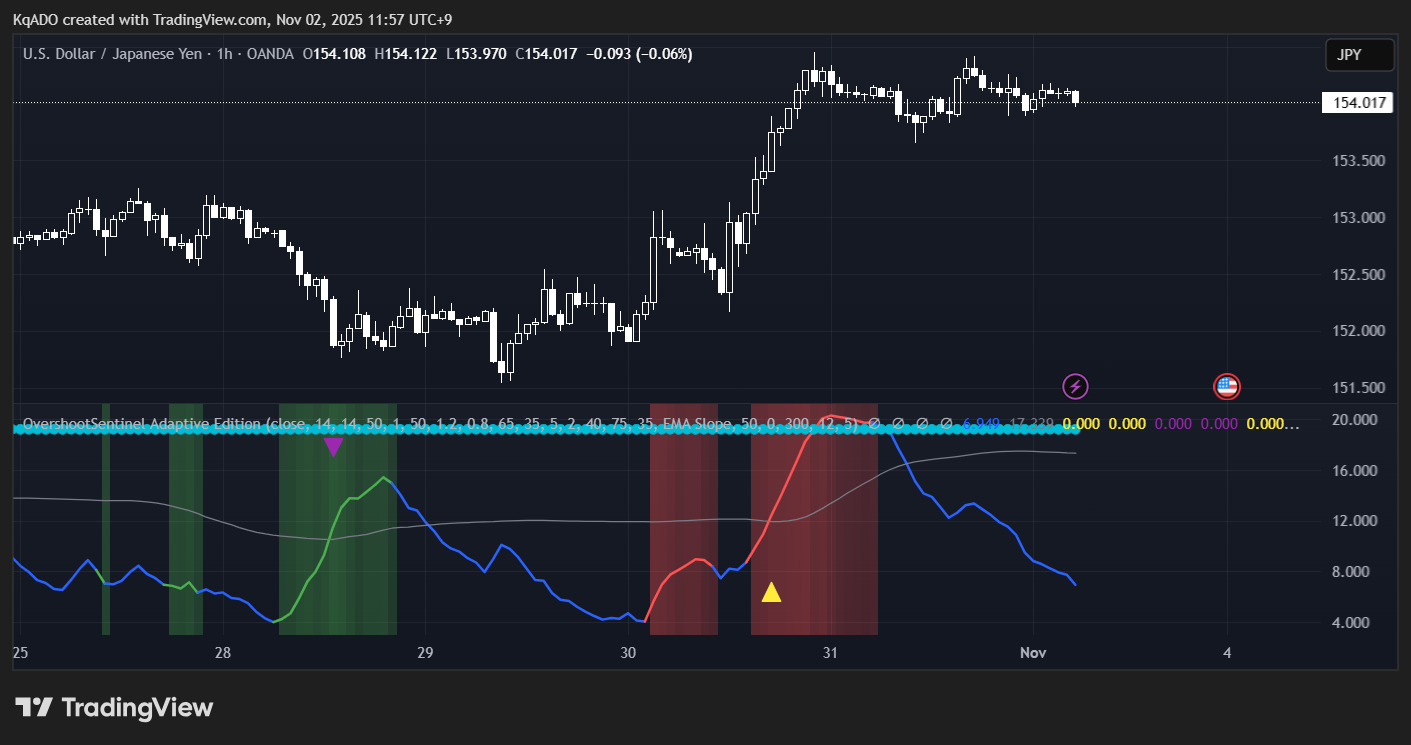Screen dimensions: 1411x745
Task: Click the purple down-triangle signal marker
Action: tap(333, 447)
